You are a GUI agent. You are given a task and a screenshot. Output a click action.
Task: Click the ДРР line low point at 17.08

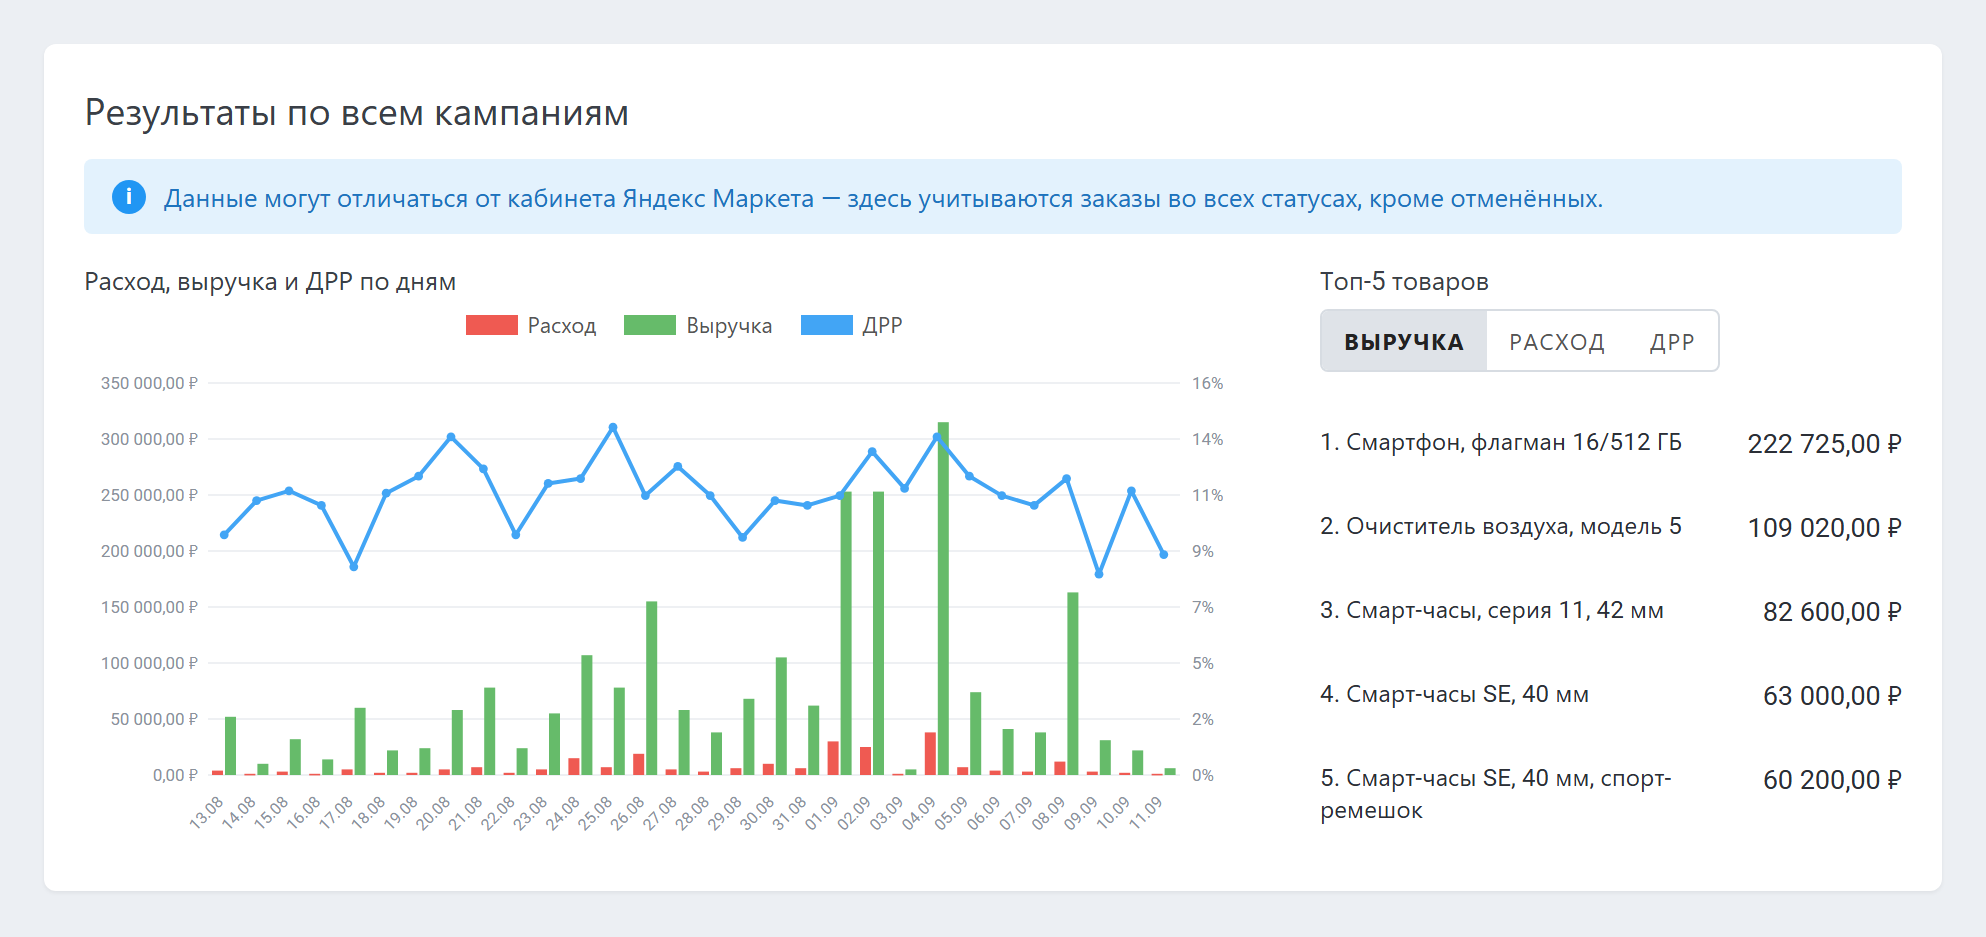354,567
